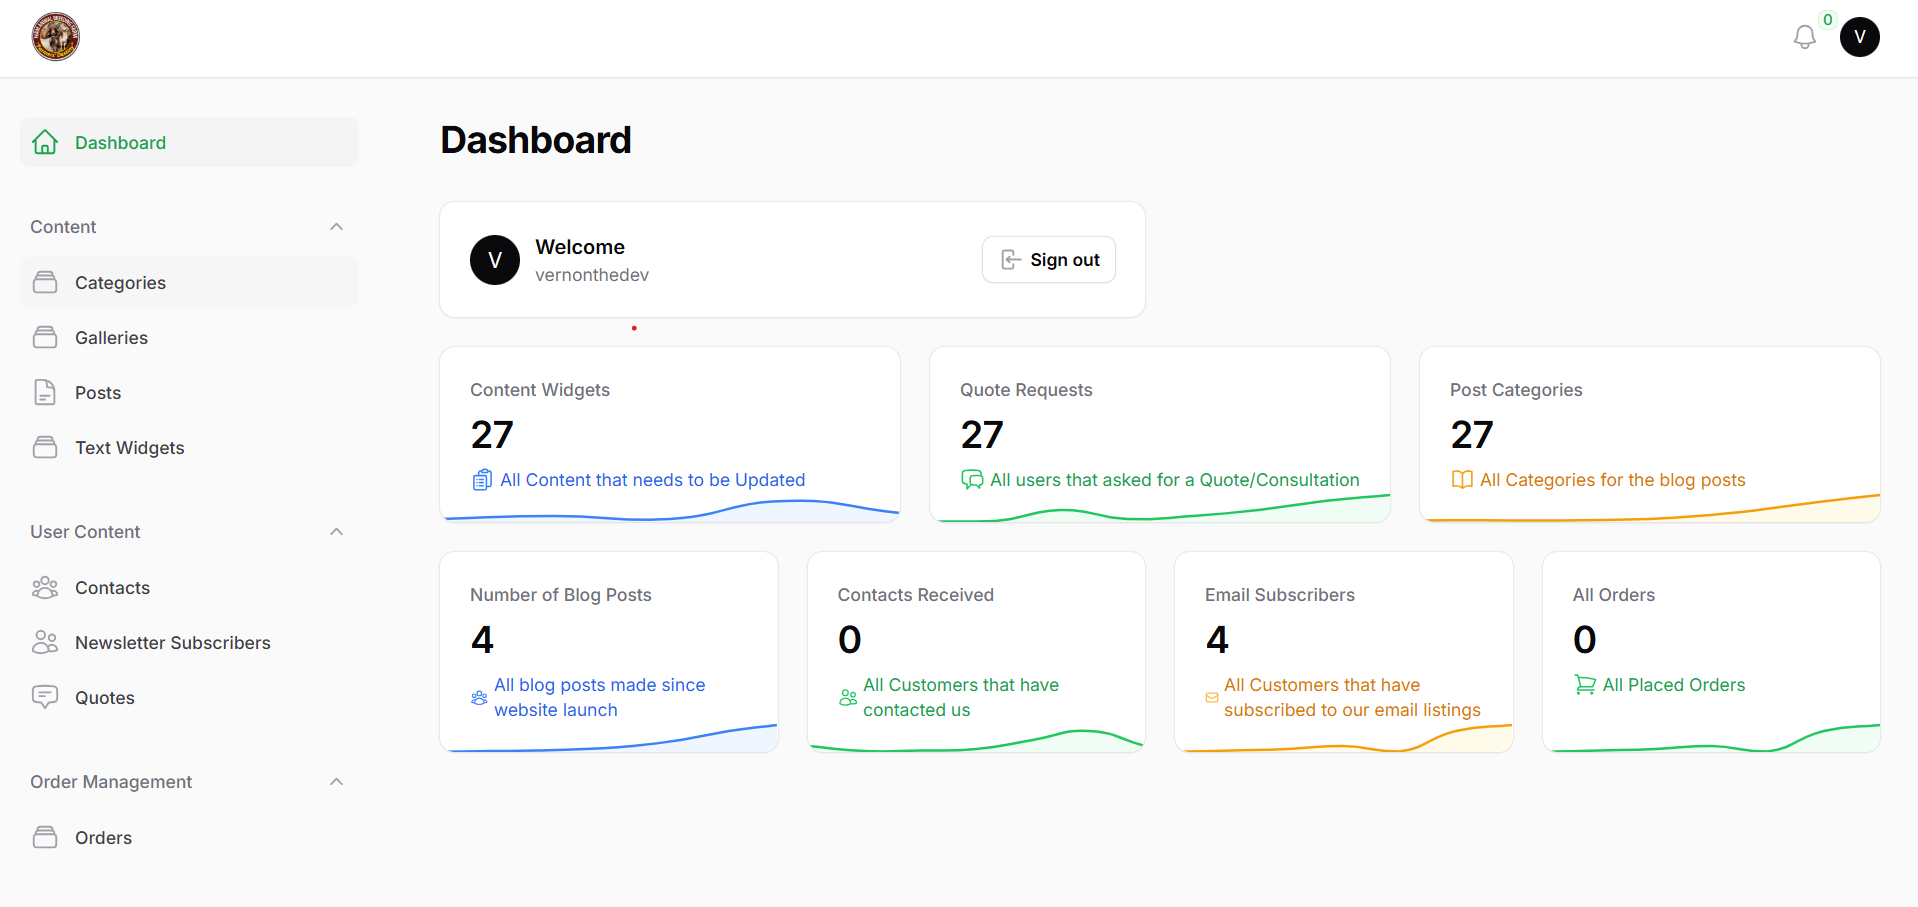
Task: Open Text Widgets from the sidebar
Action: point(189,447)
